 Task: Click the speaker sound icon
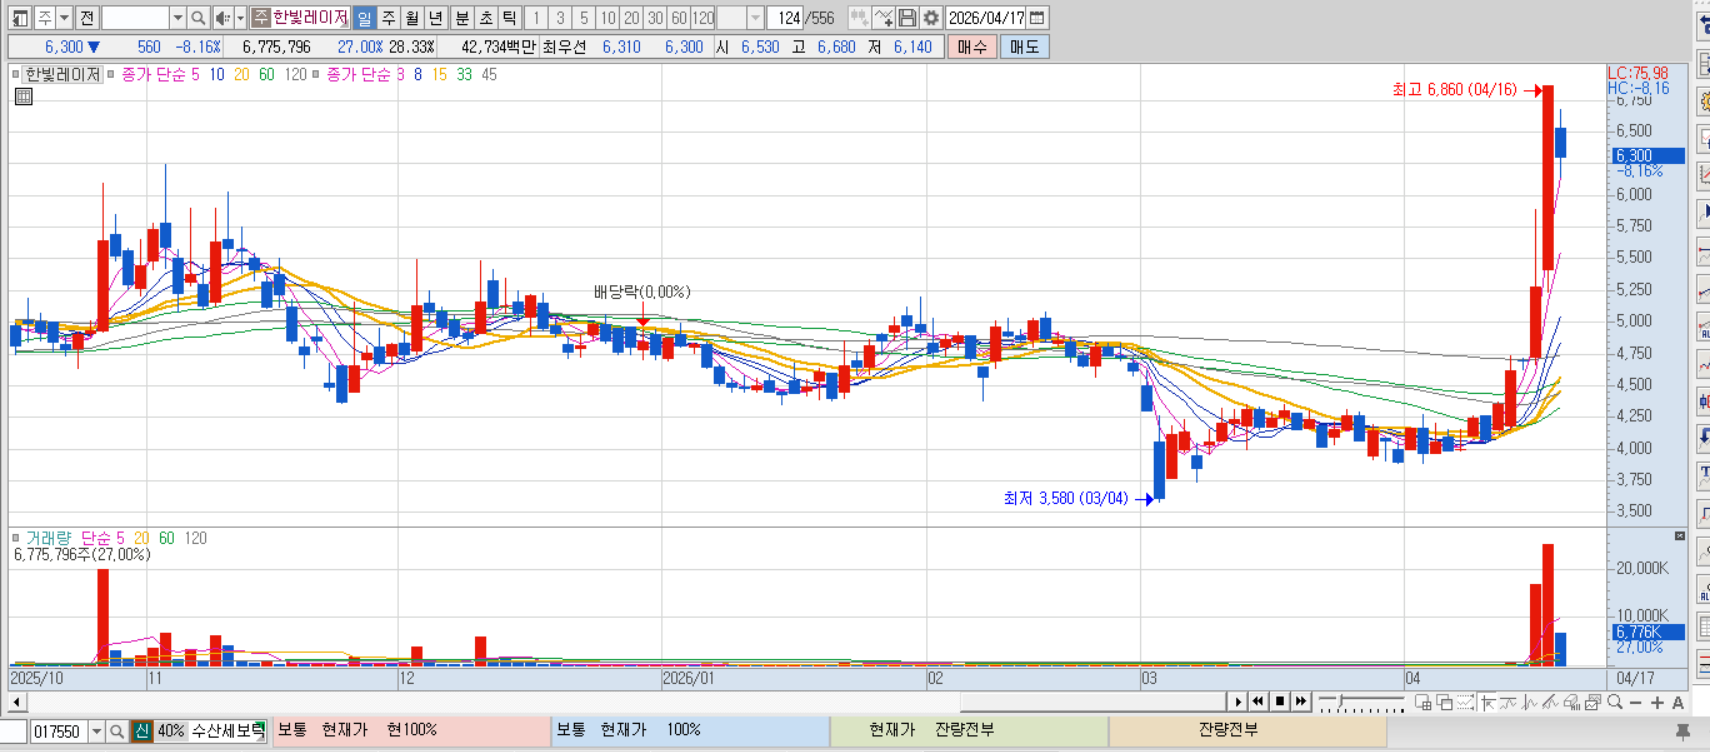pos(222,18)
